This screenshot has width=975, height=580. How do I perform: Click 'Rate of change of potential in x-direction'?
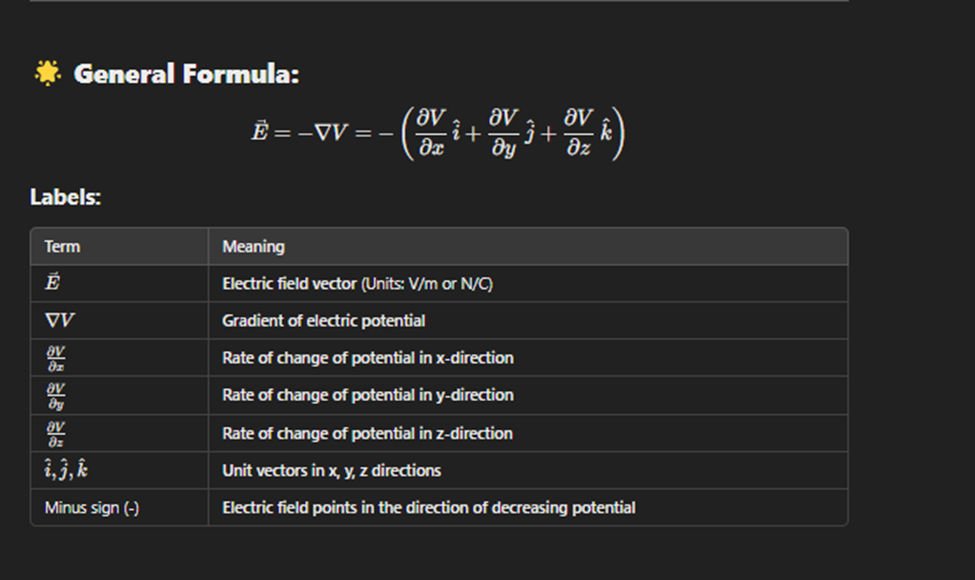(x=368, y=358)
